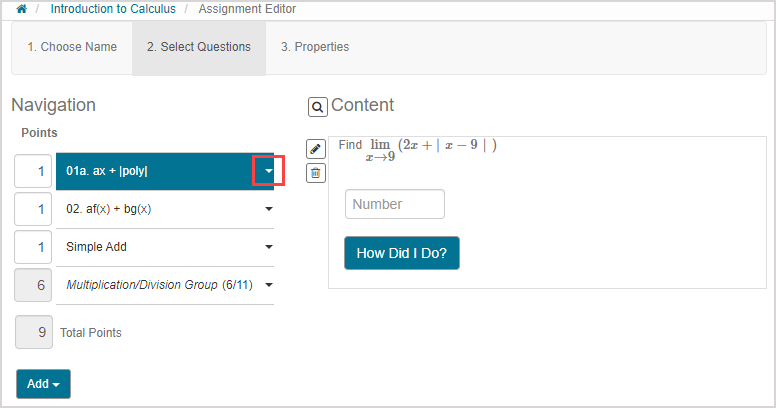Click points field for 02. af(x) + bg(x)
776x408 pixels.
[x=33, y=209]
